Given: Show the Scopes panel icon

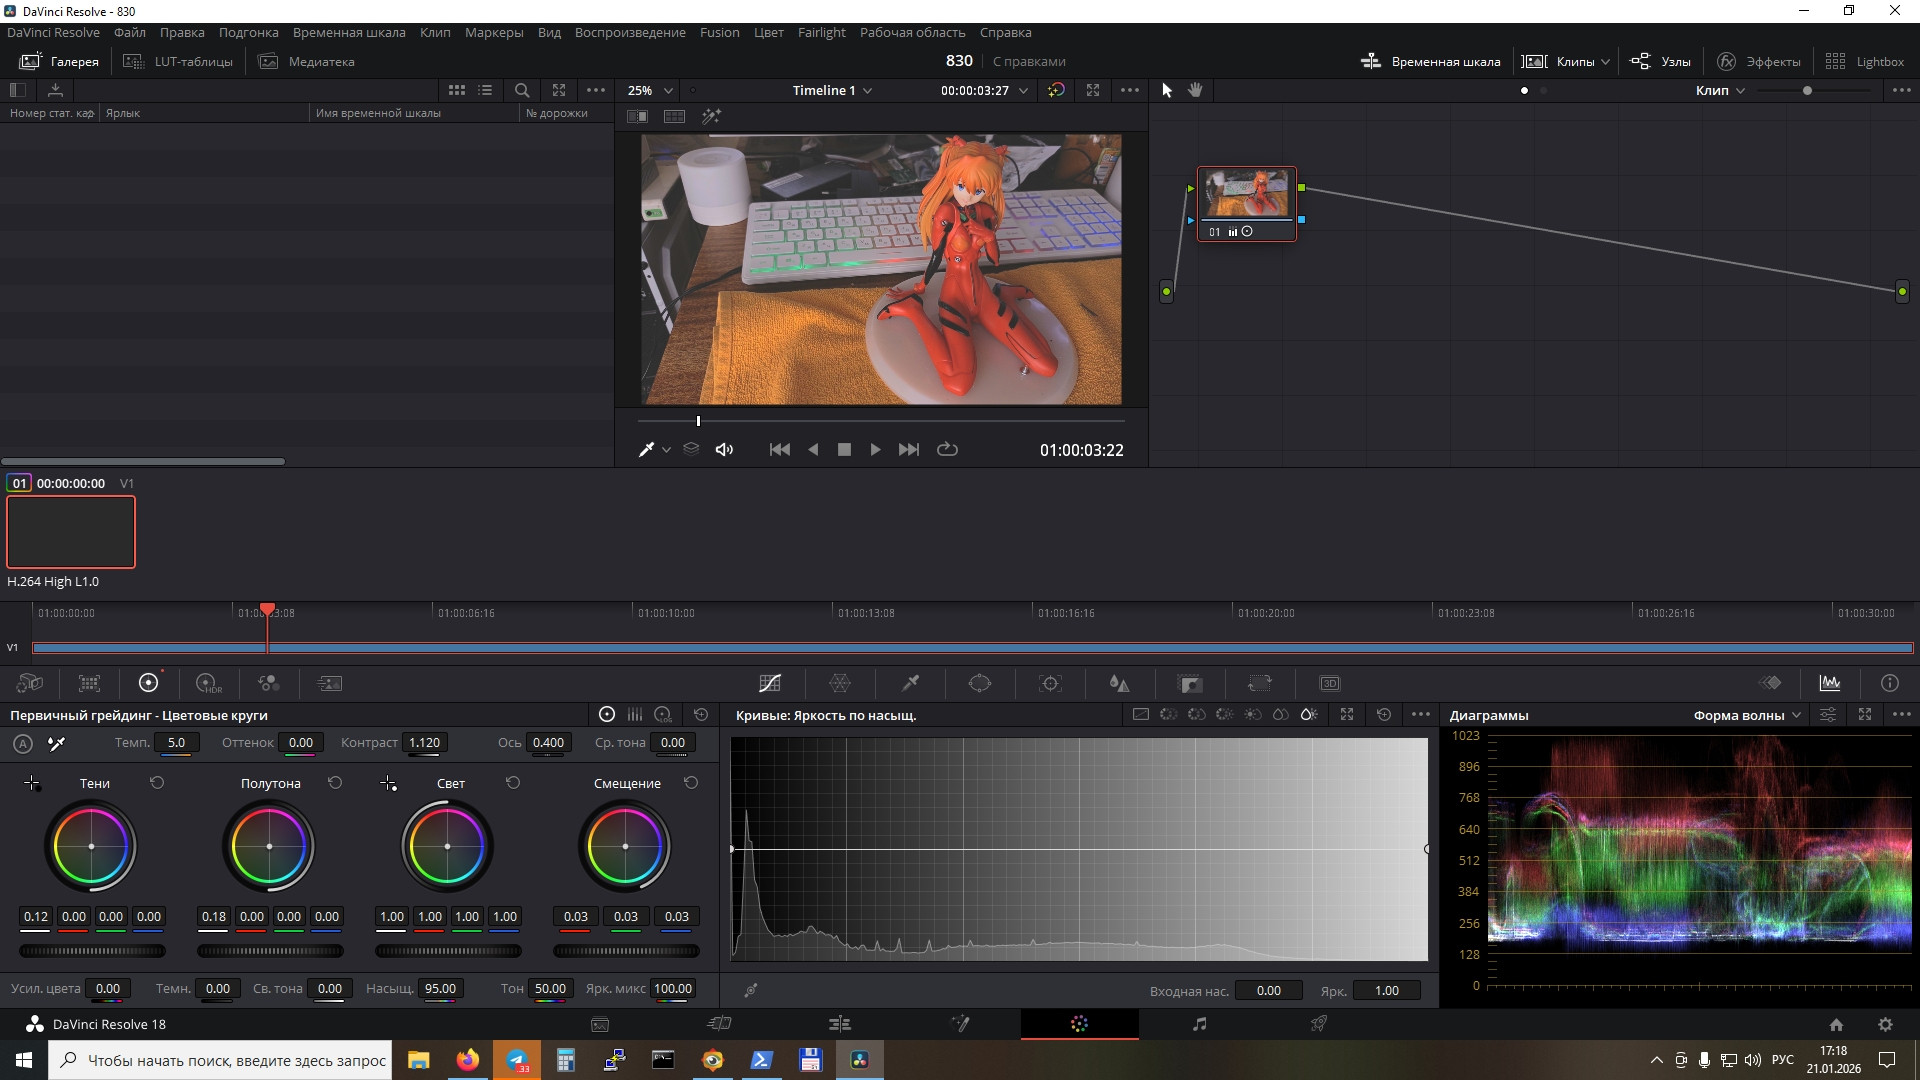Looking at the screenshot, I should coord(1829,683).
